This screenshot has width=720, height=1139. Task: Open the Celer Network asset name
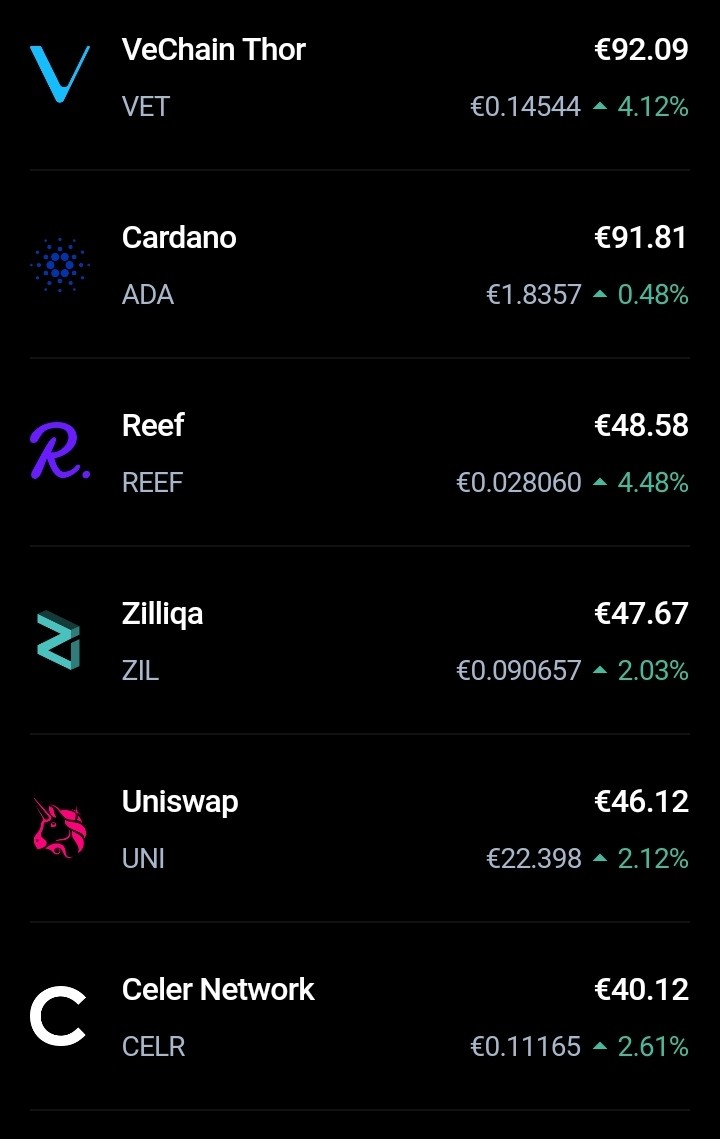[218, 989]
